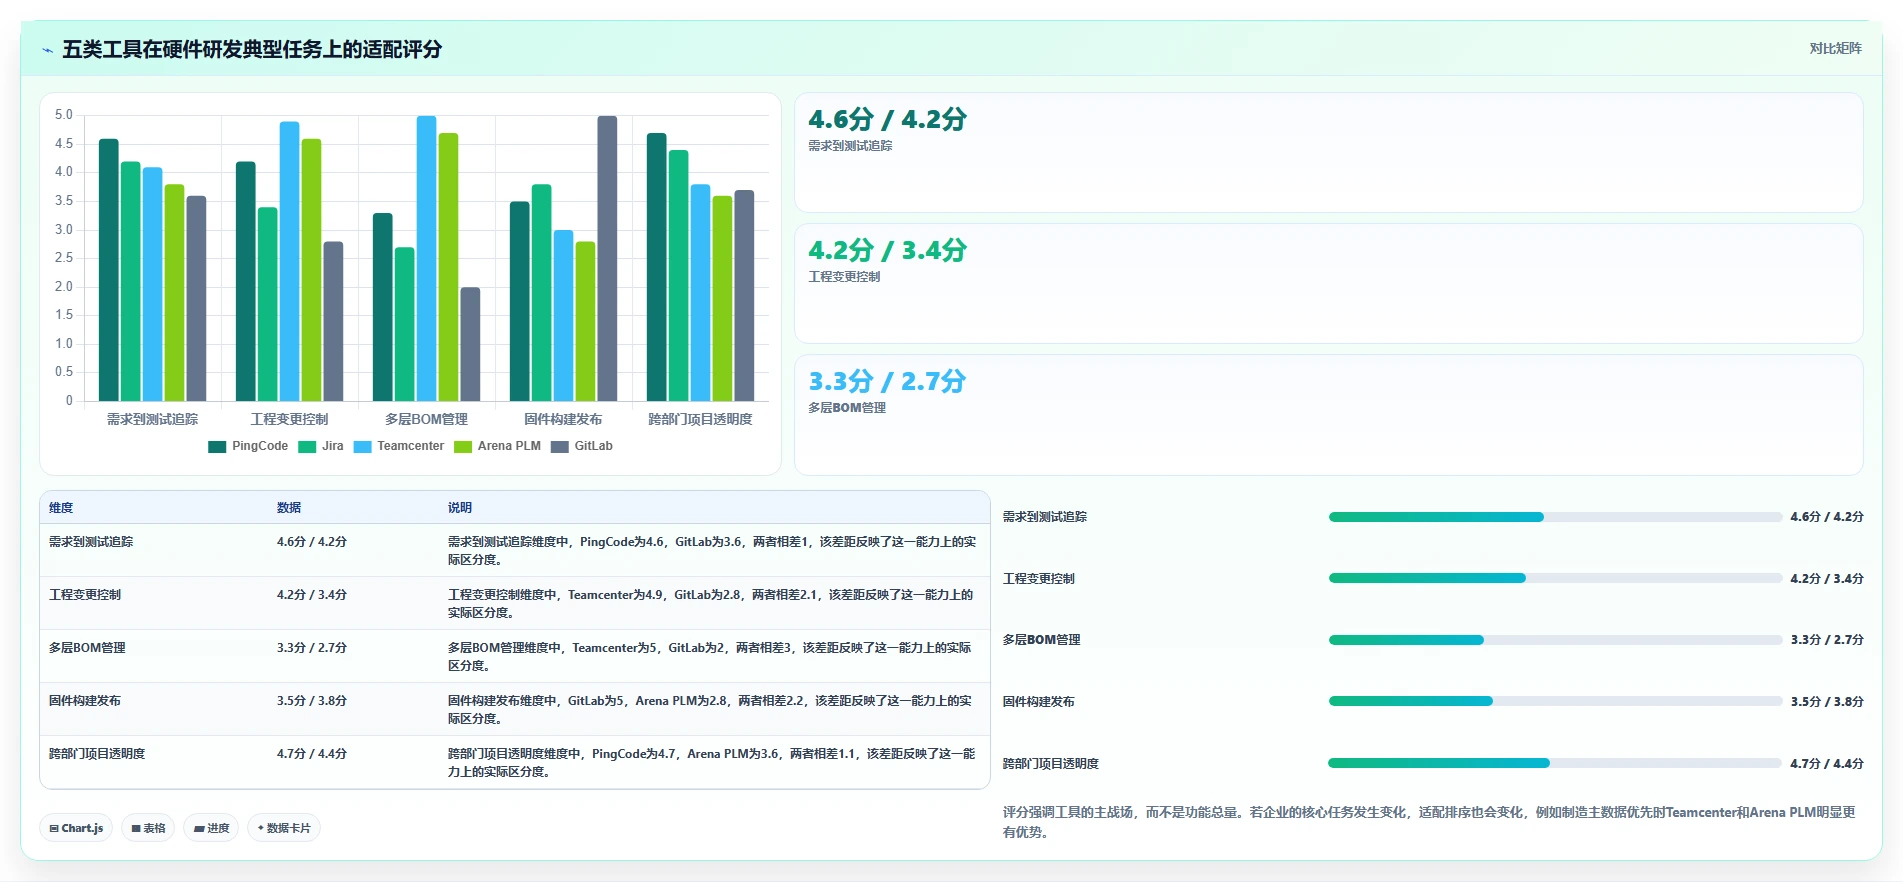
Task: Click the table value 3.5分 / 3.8分
Action: coord(312,701)
